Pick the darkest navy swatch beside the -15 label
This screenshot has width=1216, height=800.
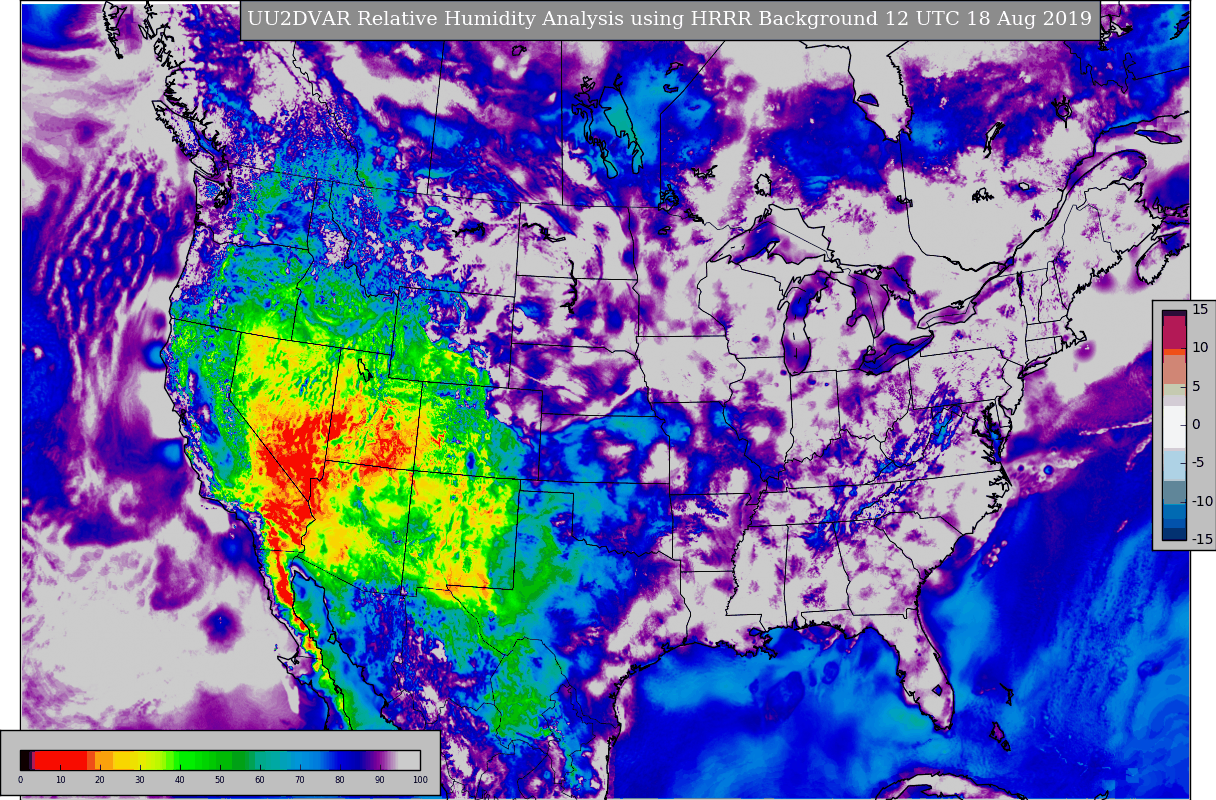coord(1175,534)
